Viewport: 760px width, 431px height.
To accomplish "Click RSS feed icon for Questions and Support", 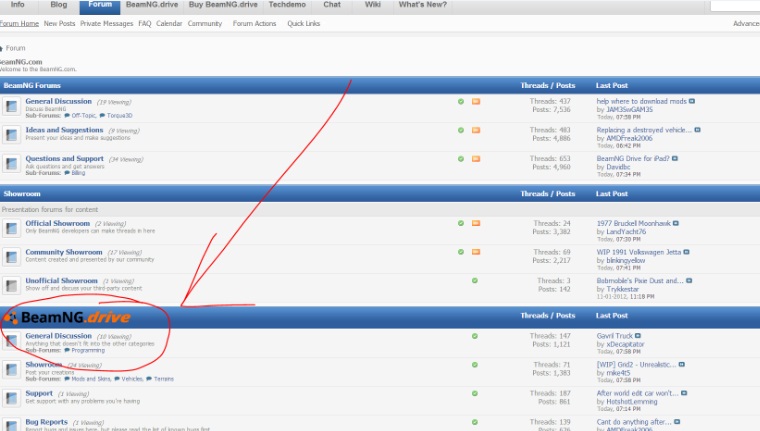I will click(x=476, y=159).
